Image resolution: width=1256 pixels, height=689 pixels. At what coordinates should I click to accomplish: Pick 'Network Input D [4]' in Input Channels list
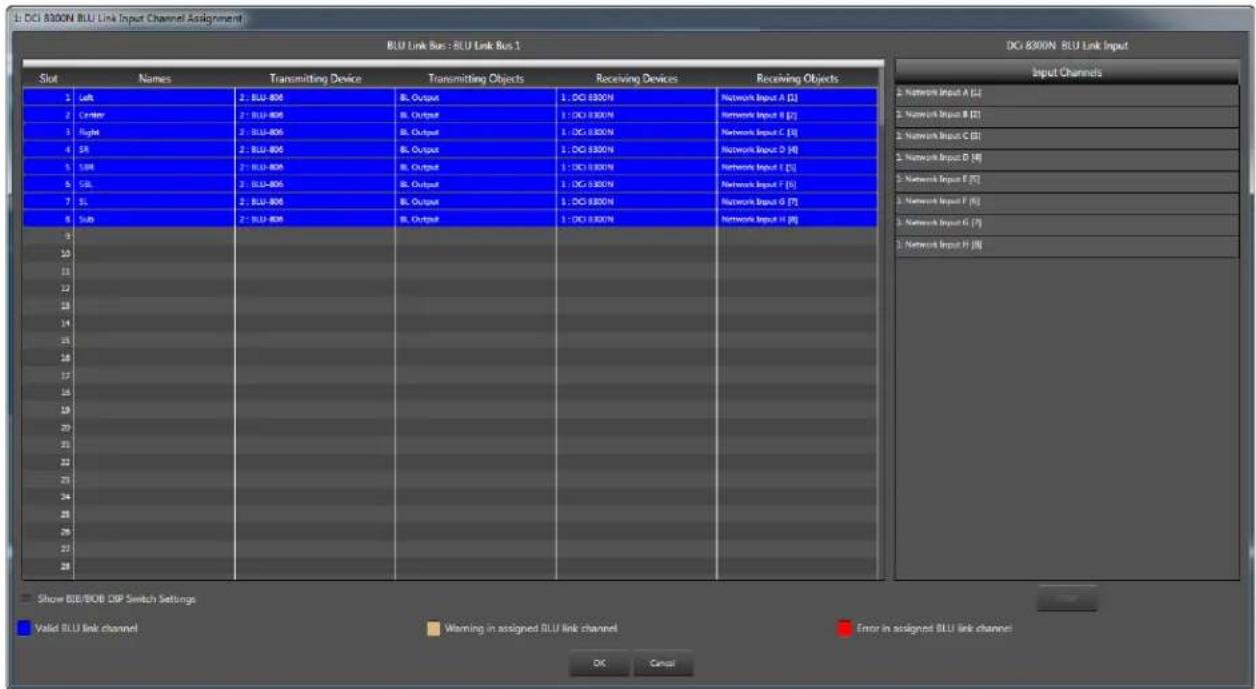coord(1067,159)
